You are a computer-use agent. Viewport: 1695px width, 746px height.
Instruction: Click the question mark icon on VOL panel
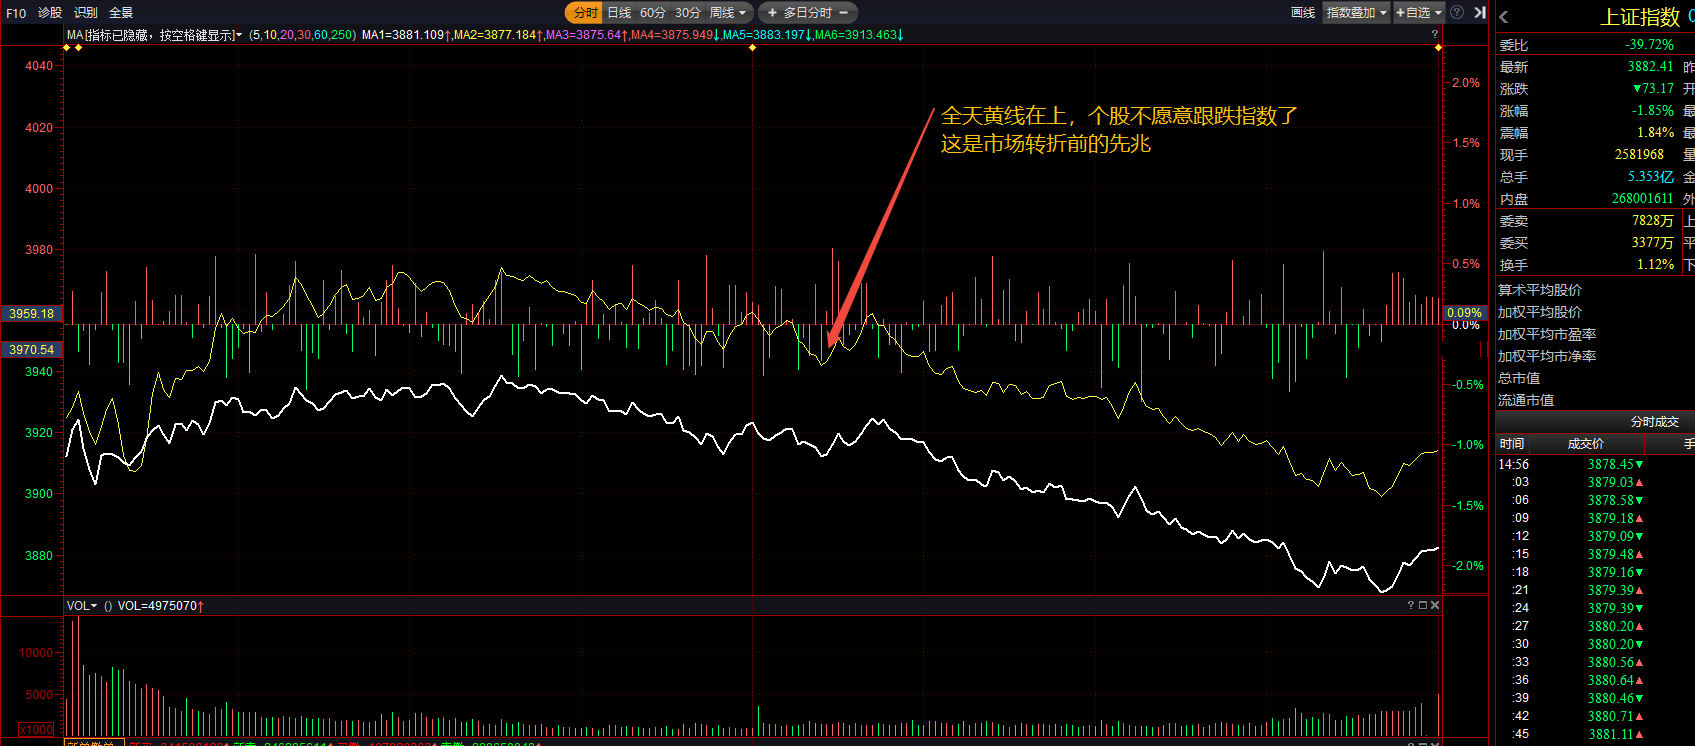[x=1411, y=605]
